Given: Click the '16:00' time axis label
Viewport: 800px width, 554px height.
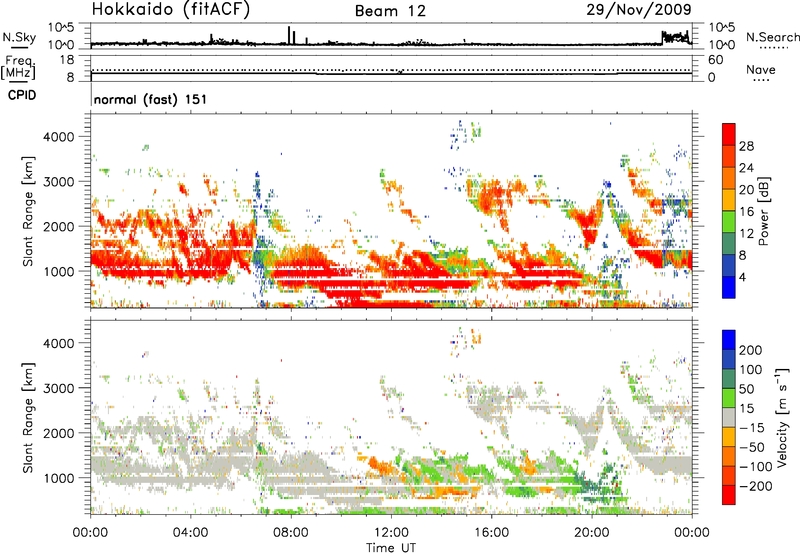Looking at the screenshot, I should click(491, 533).
